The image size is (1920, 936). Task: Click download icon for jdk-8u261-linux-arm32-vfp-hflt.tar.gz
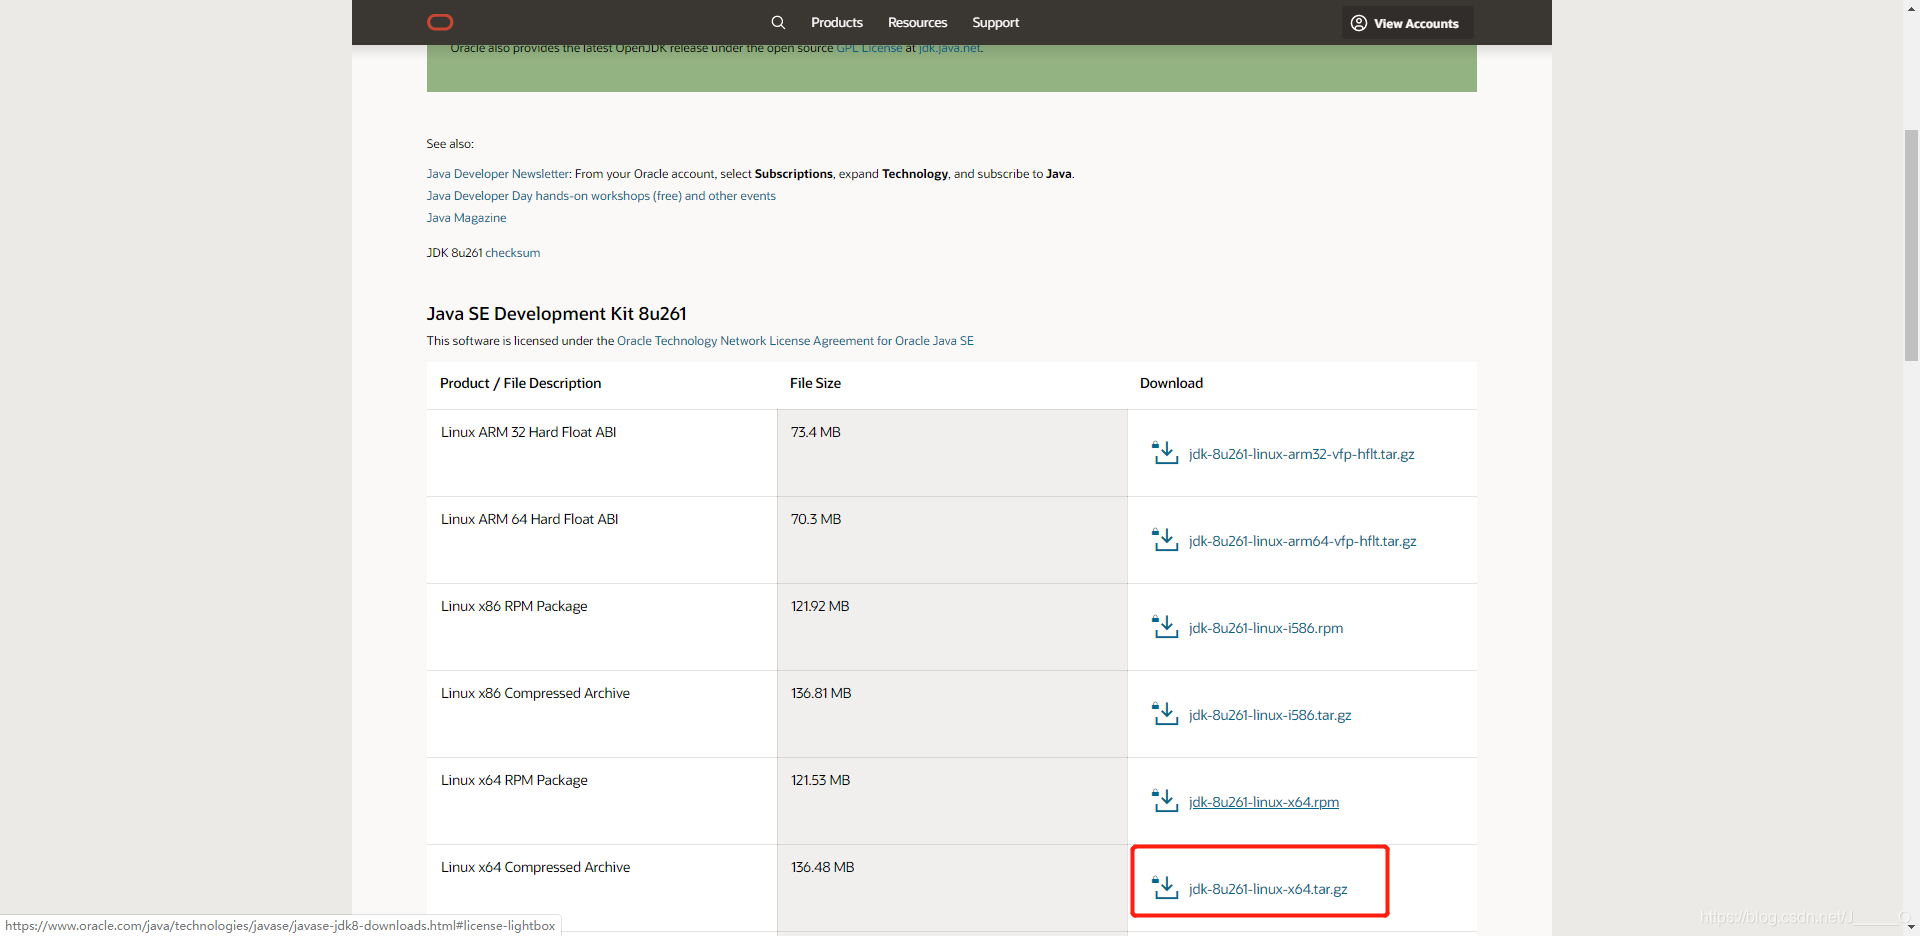(x=1165, y=453)
